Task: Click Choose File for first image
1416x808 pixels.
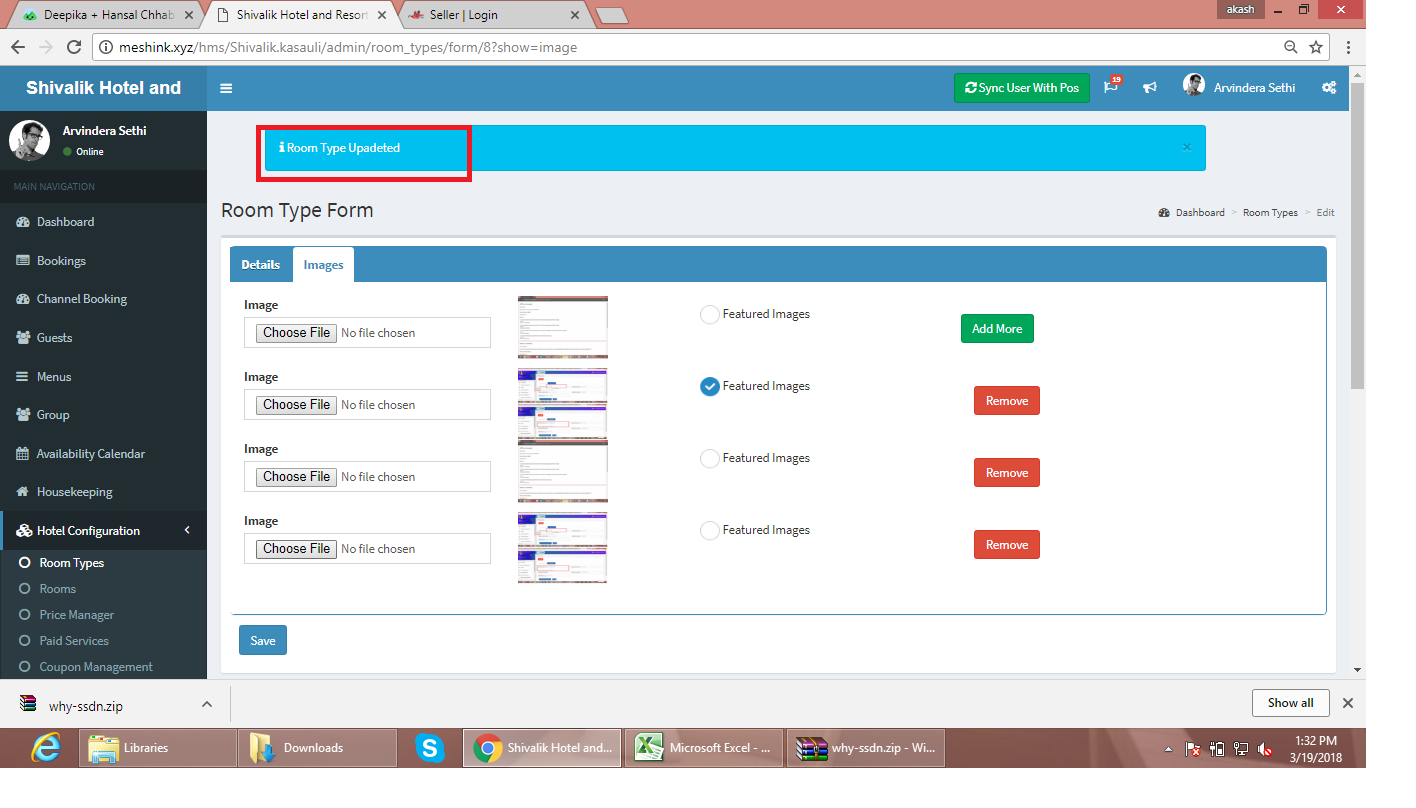Action: (296, 333)
